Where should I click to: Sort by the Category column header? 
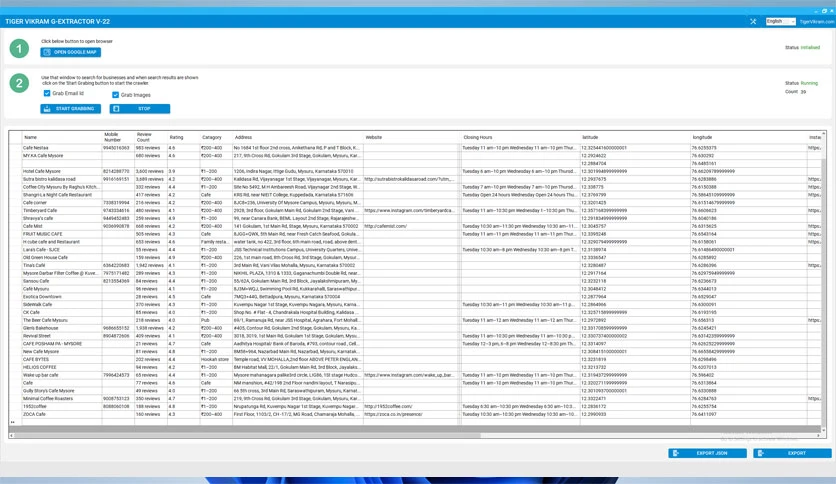tap(216, 138)
